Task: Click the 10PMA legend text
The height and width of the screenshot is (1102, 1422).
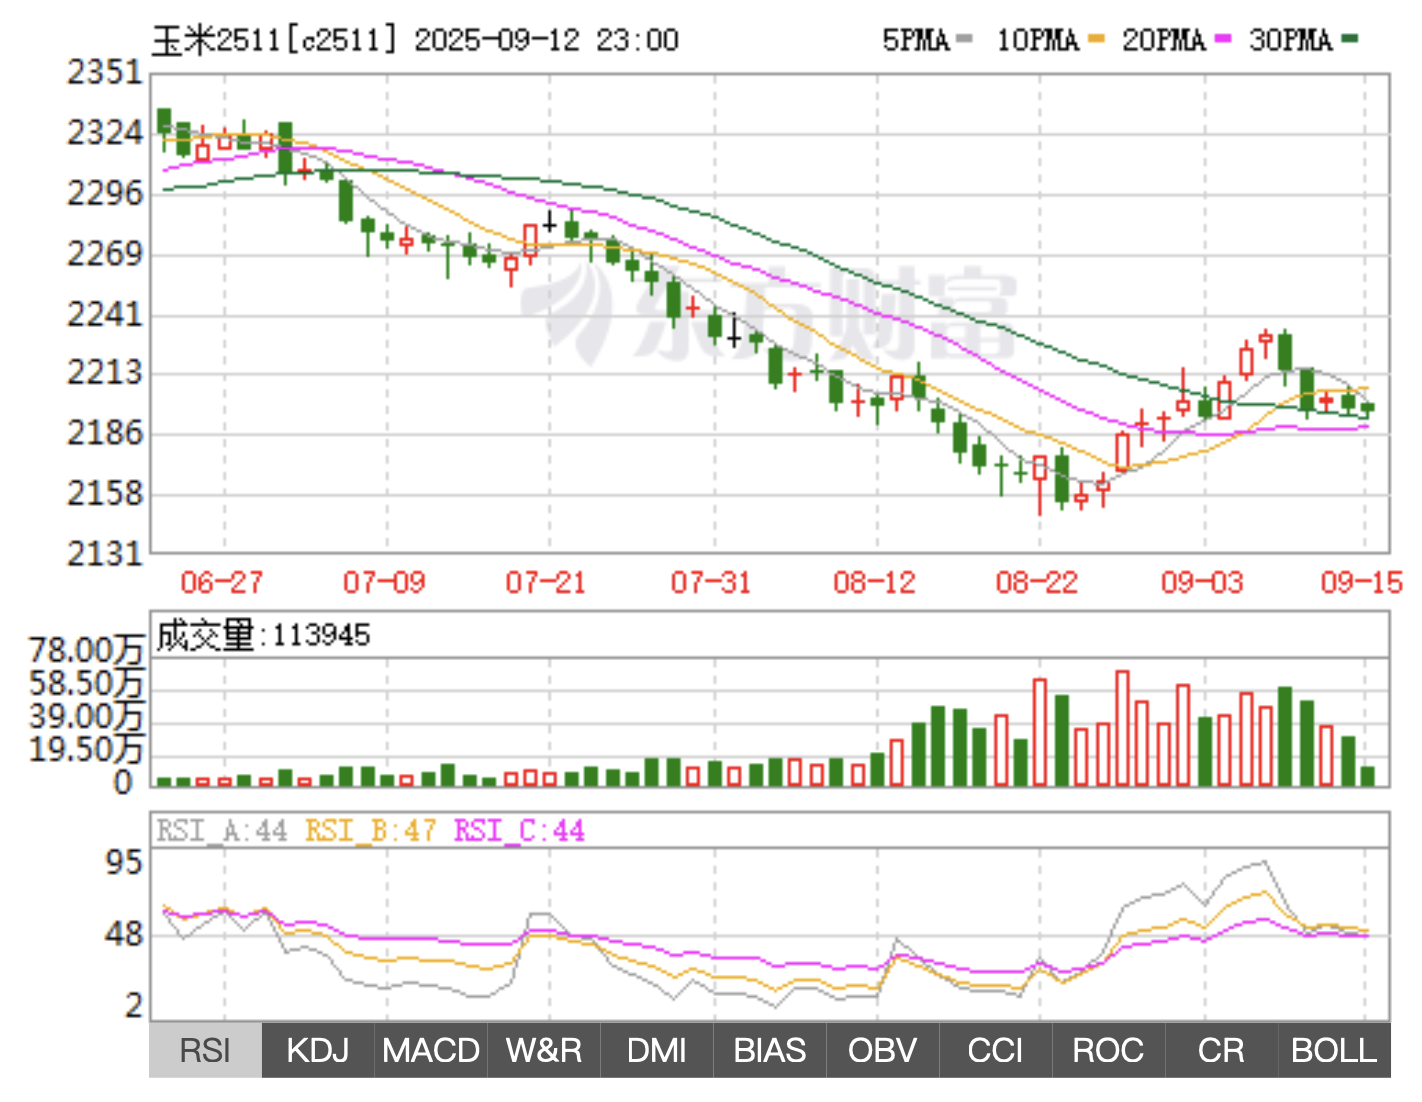Action: pos(1038,40)
